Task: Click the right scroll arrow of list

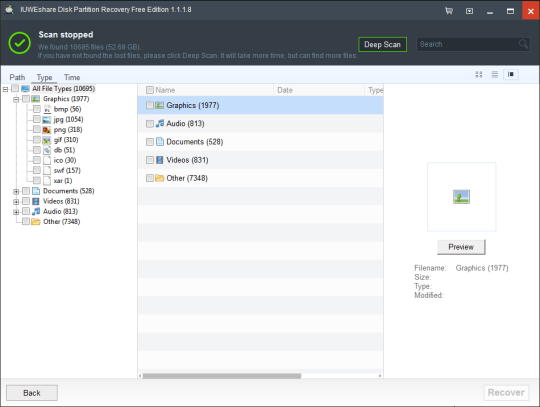Action: (380, 376)
